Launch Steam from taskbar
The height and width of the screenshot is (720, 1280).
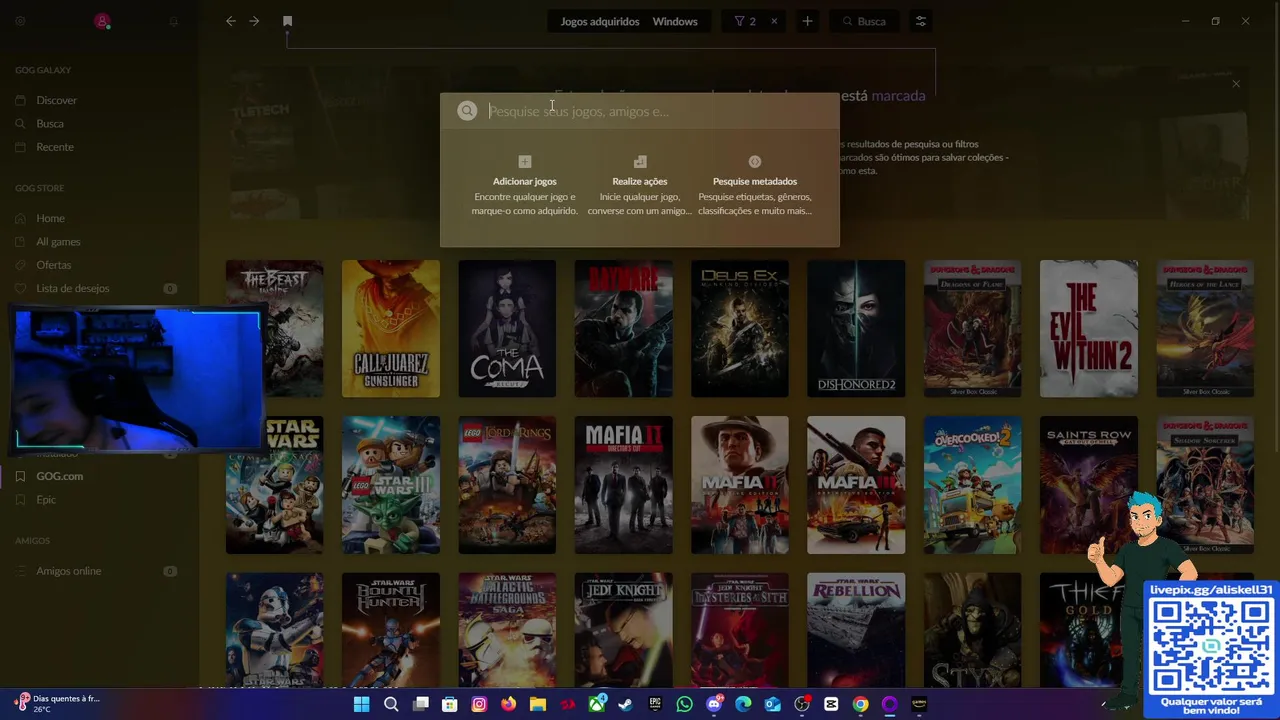pos(626,704)
